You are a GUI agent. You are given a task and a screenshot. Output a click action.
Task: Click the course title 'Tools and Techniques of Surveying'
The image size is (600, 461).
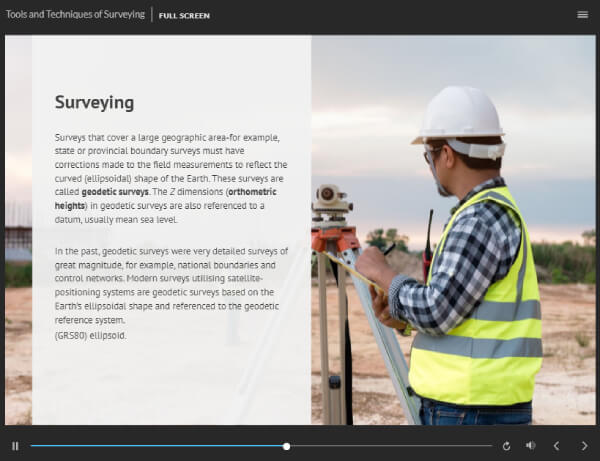pos(75,15)
